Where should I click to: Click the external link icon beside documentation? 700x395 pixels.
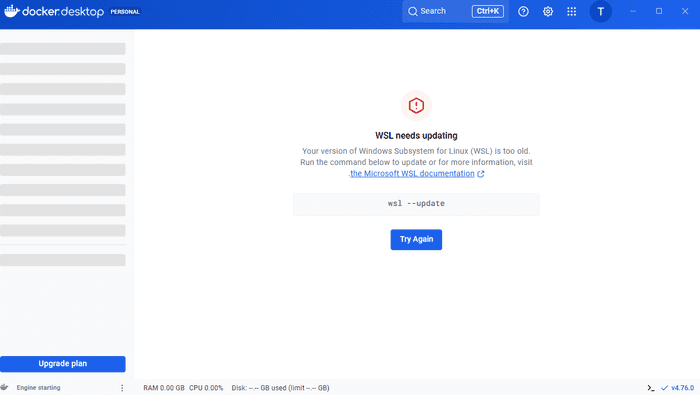[481, 174]
